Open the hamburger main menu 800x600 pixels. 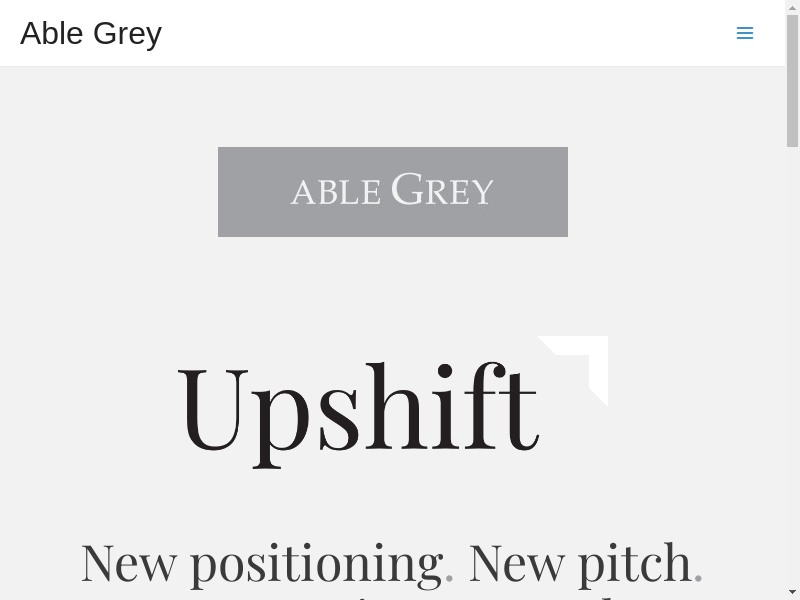[744, 33]
